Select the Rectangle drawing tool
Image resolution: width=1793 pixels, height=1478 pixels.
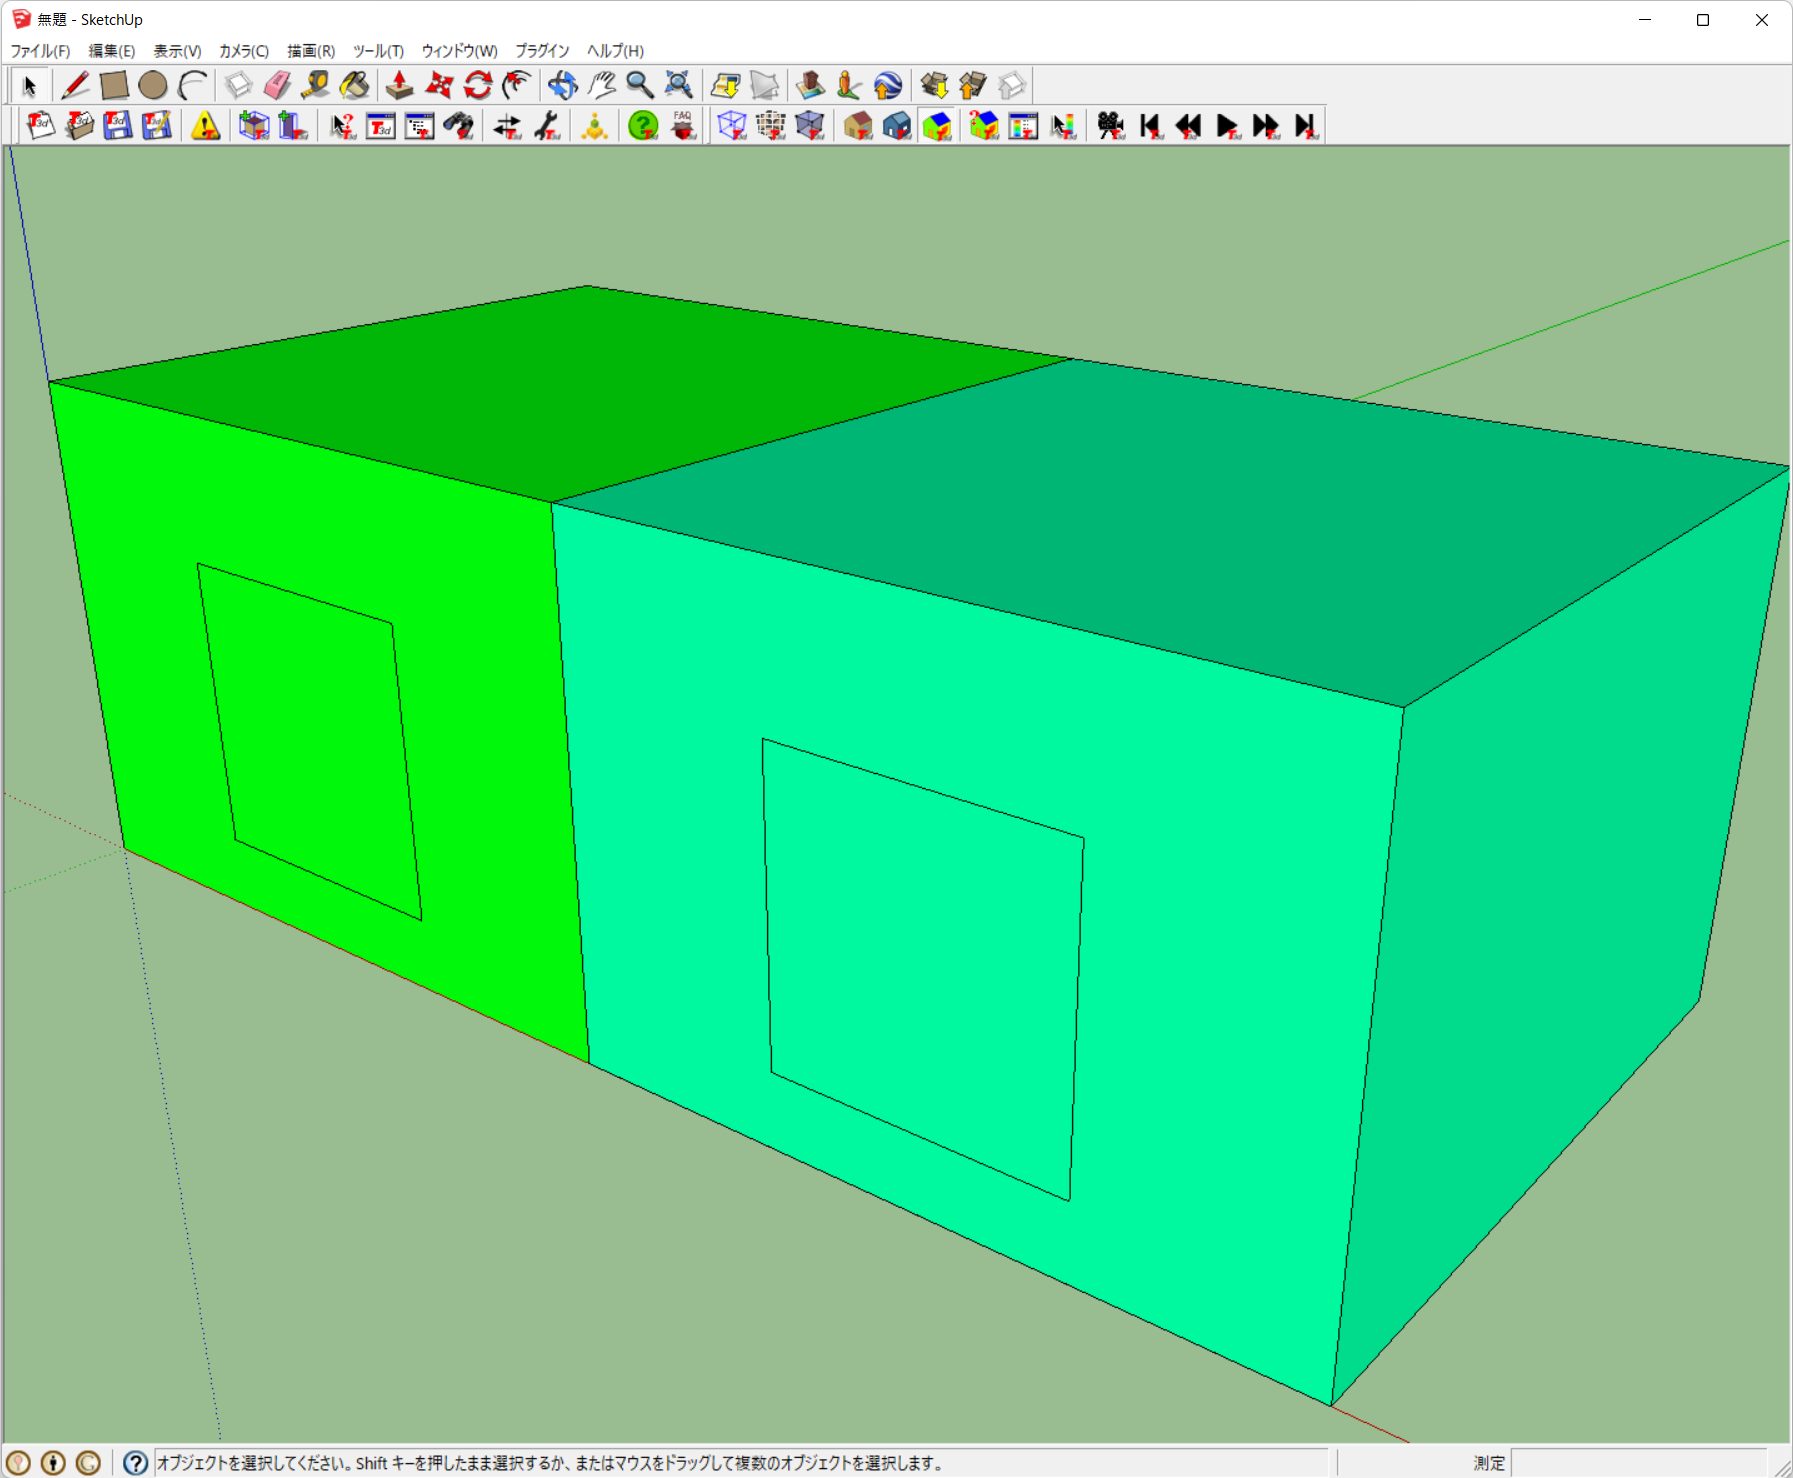click(114, 86)
